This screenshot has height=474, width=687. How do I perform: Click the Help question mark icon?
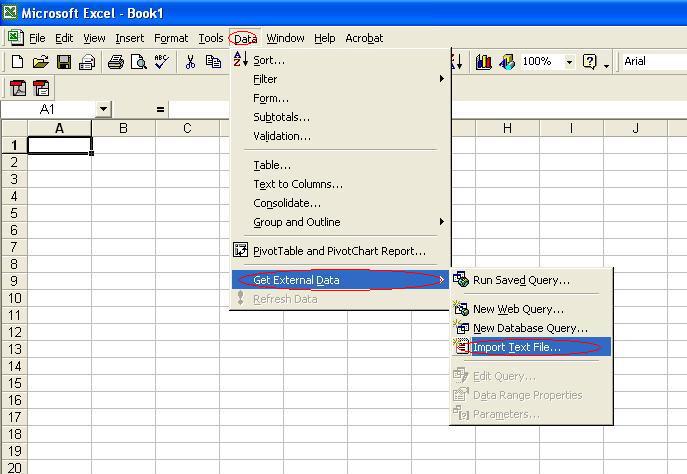[x=590, y=62]
